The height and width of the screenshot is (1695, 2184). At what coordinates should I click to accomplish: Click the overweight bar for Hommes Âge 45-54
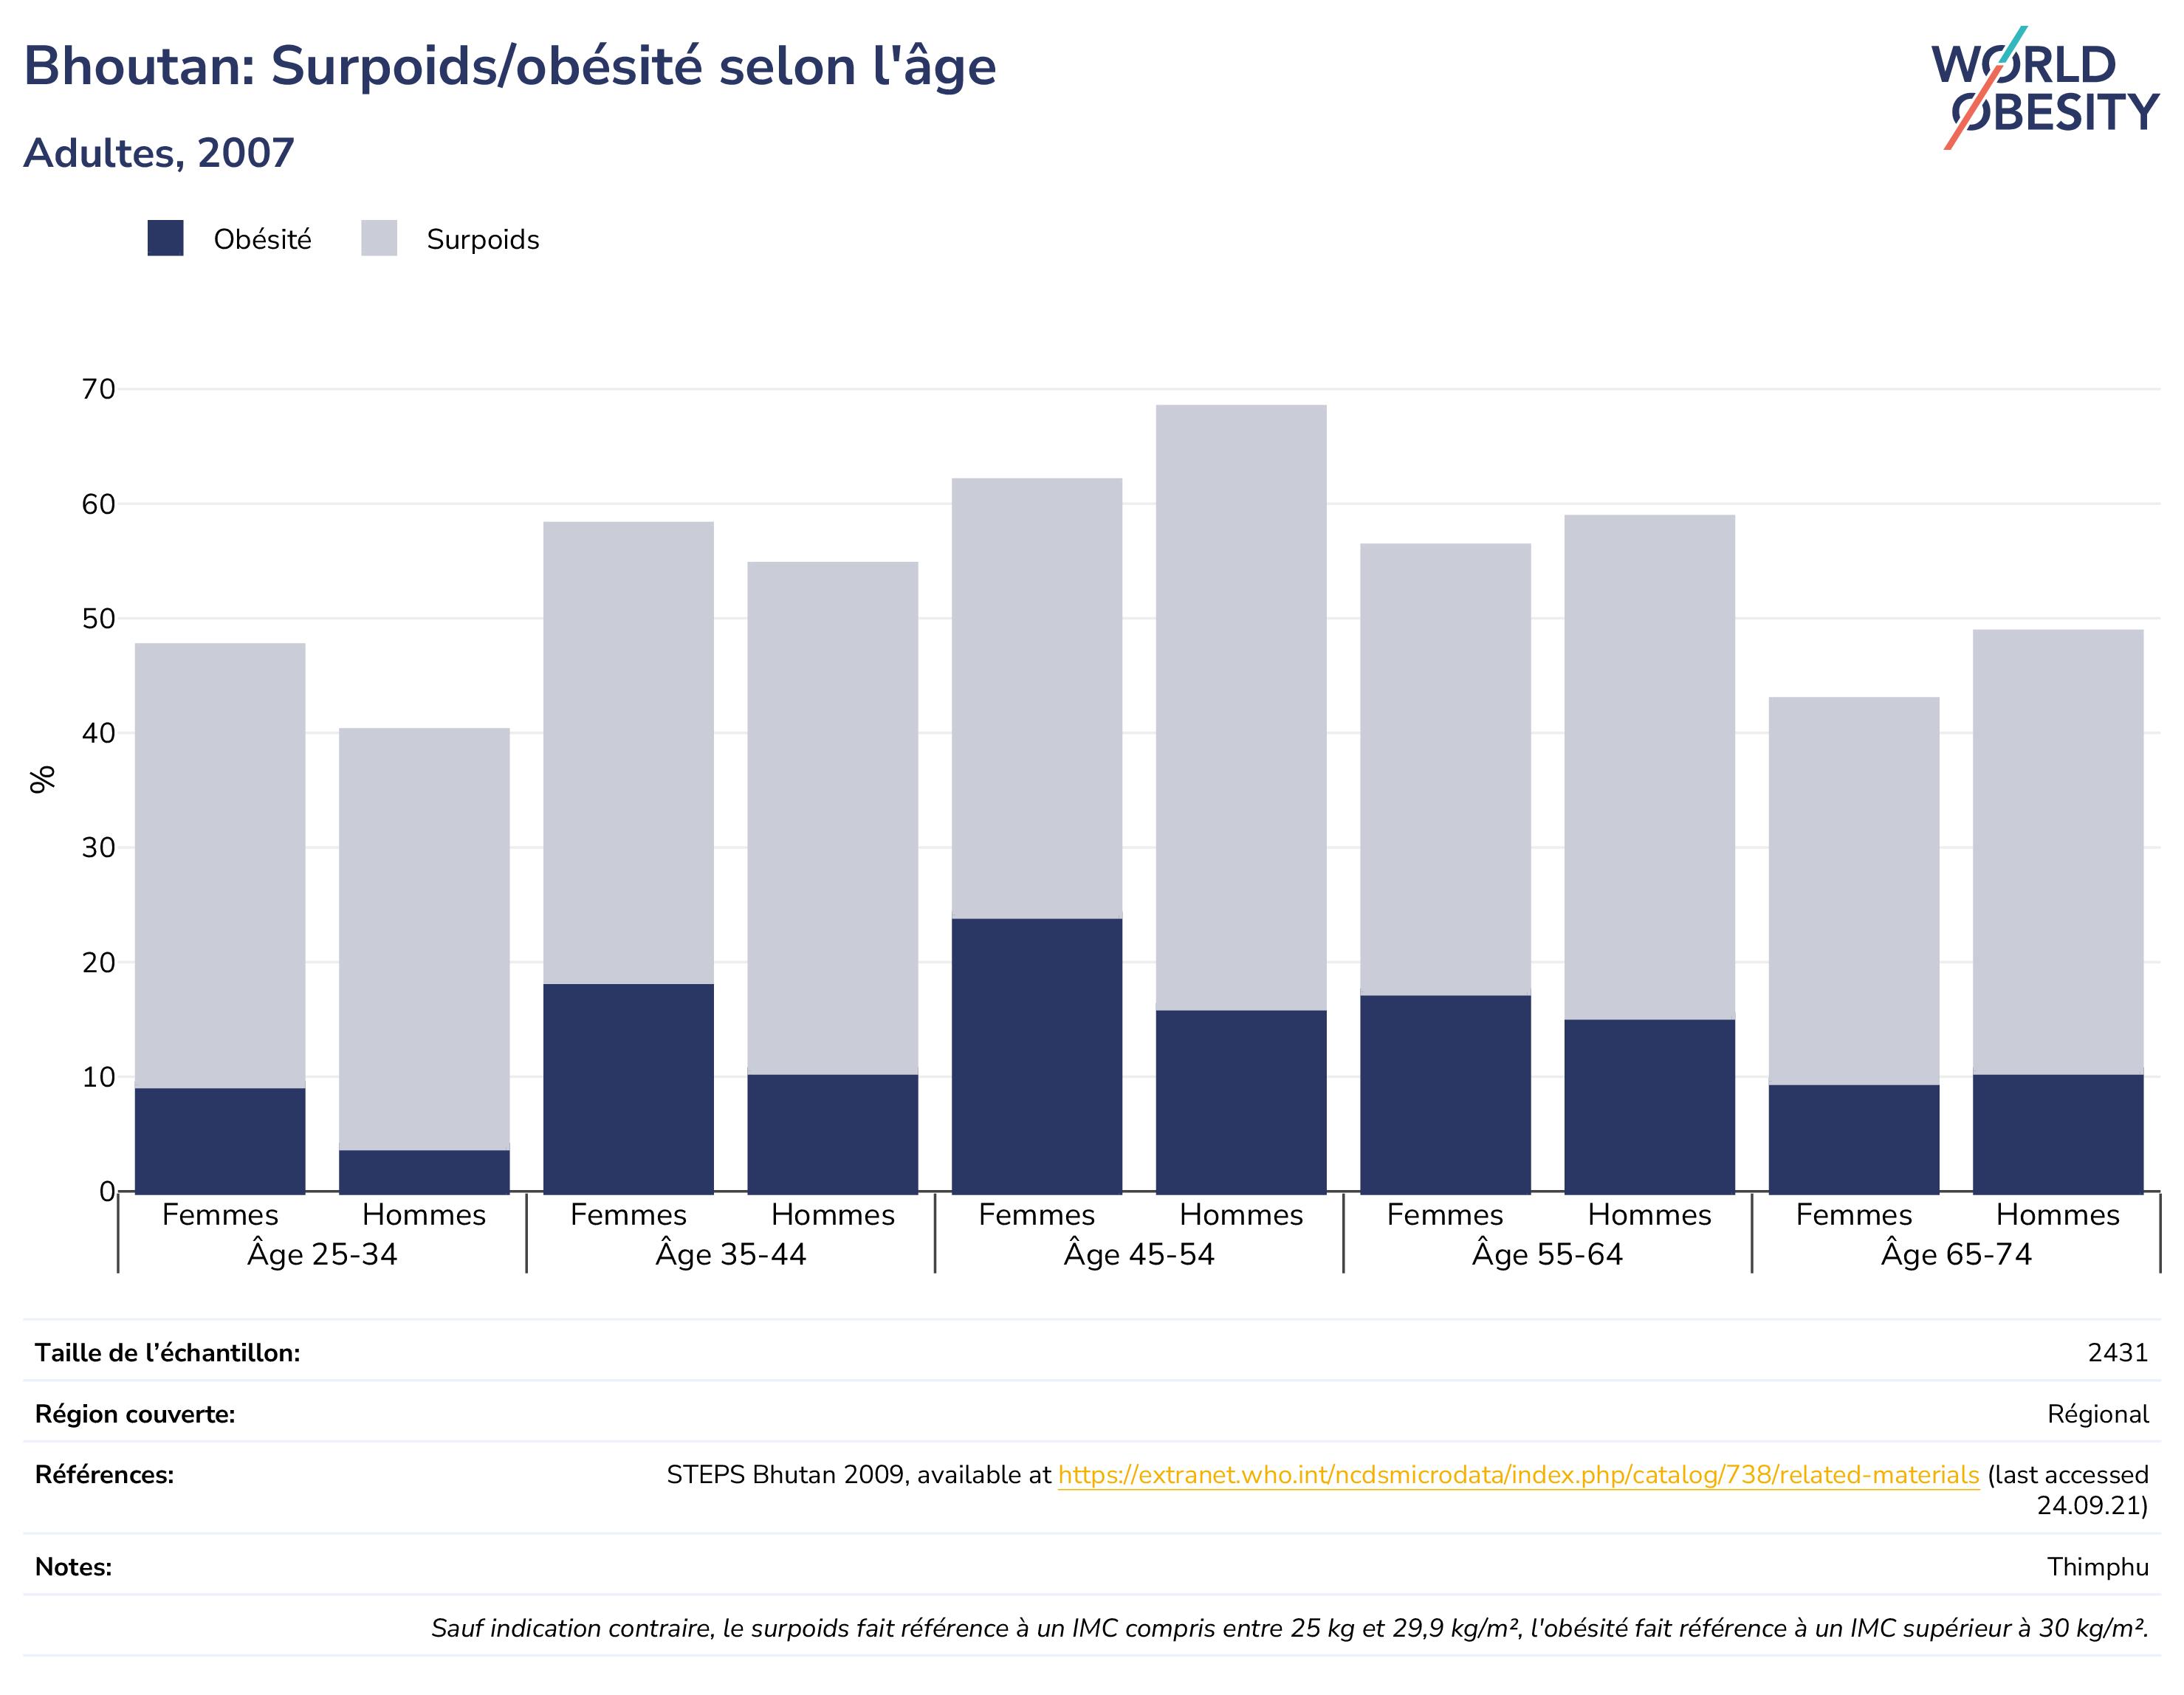pyautogui.click(x=1241, y=707)
